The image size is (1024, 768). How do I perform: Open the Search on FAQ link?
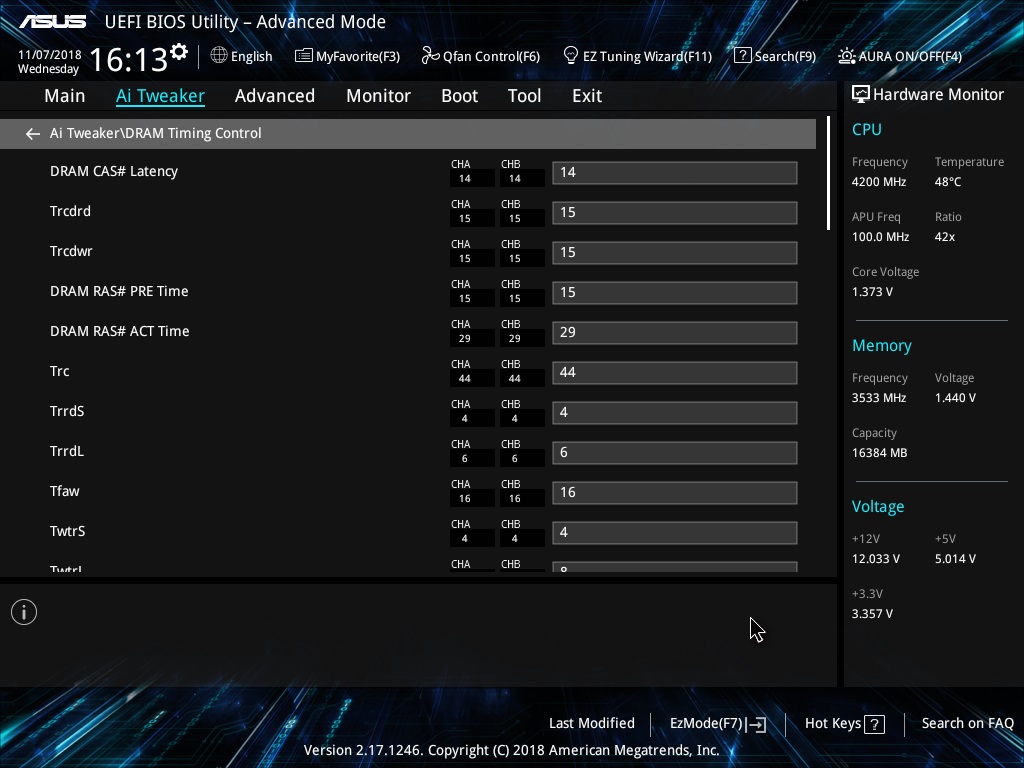click(967, 723)
